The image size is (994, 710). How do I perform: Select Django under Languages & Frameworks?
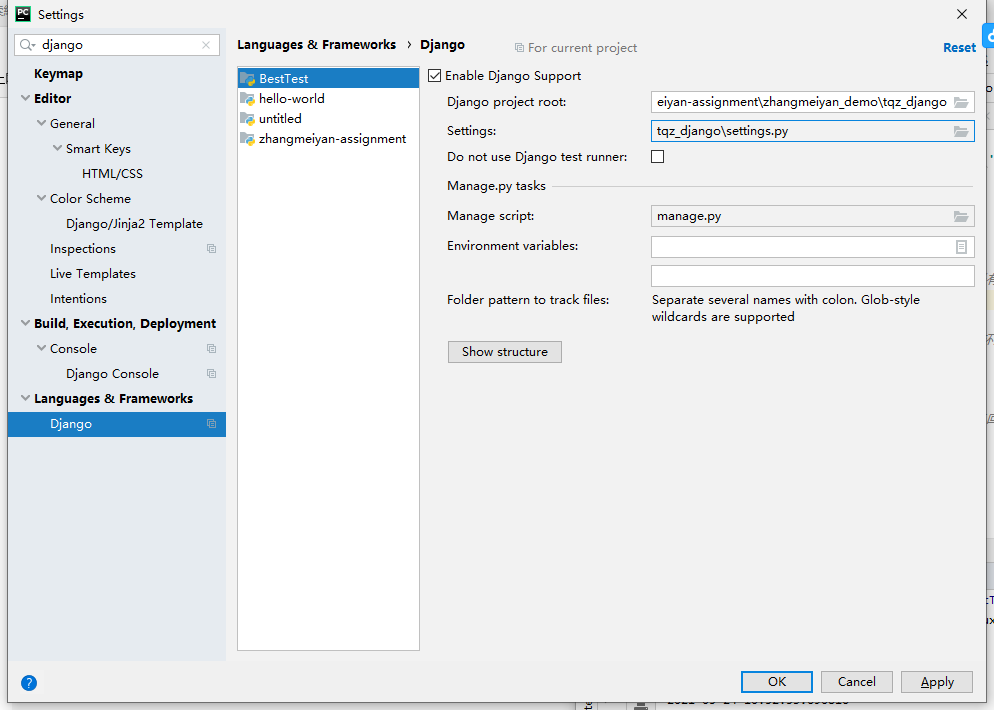[117, 423]
